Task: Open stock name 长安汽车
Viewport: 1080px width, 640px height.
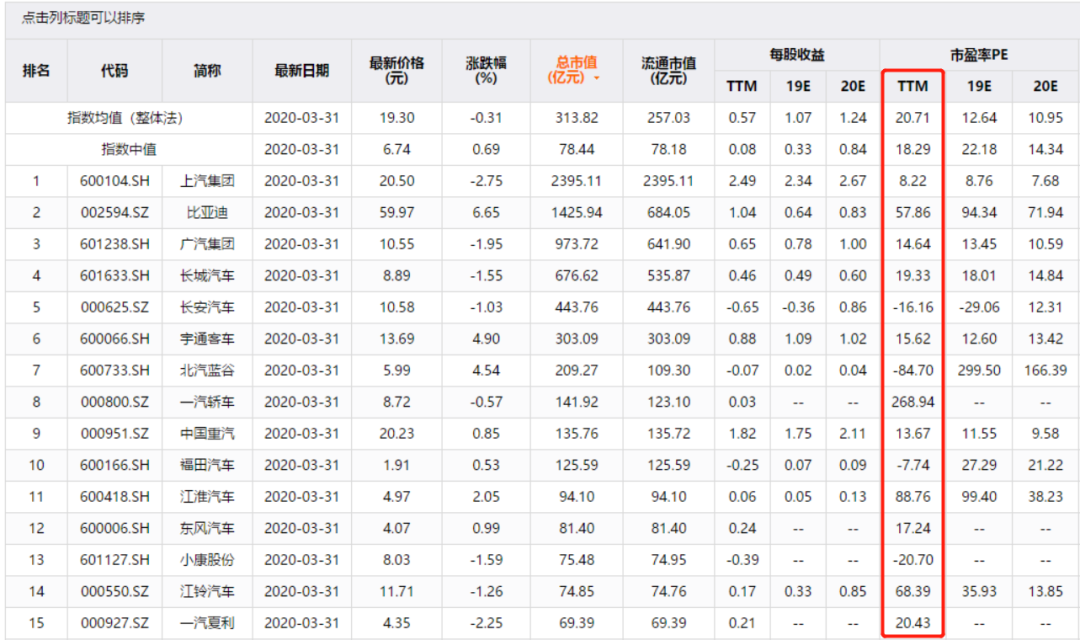Action: (207, 307)
